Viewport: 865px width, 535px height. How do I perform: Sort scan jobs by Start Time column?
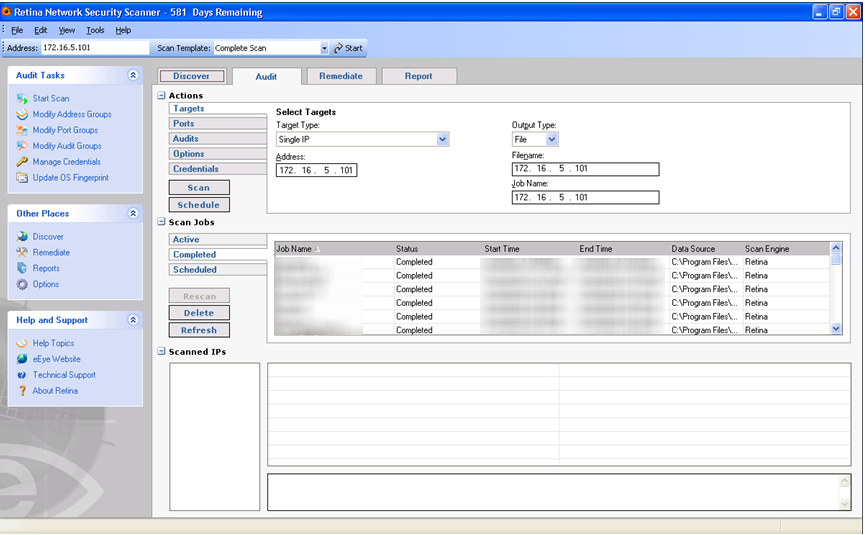(x=530, y=249)
